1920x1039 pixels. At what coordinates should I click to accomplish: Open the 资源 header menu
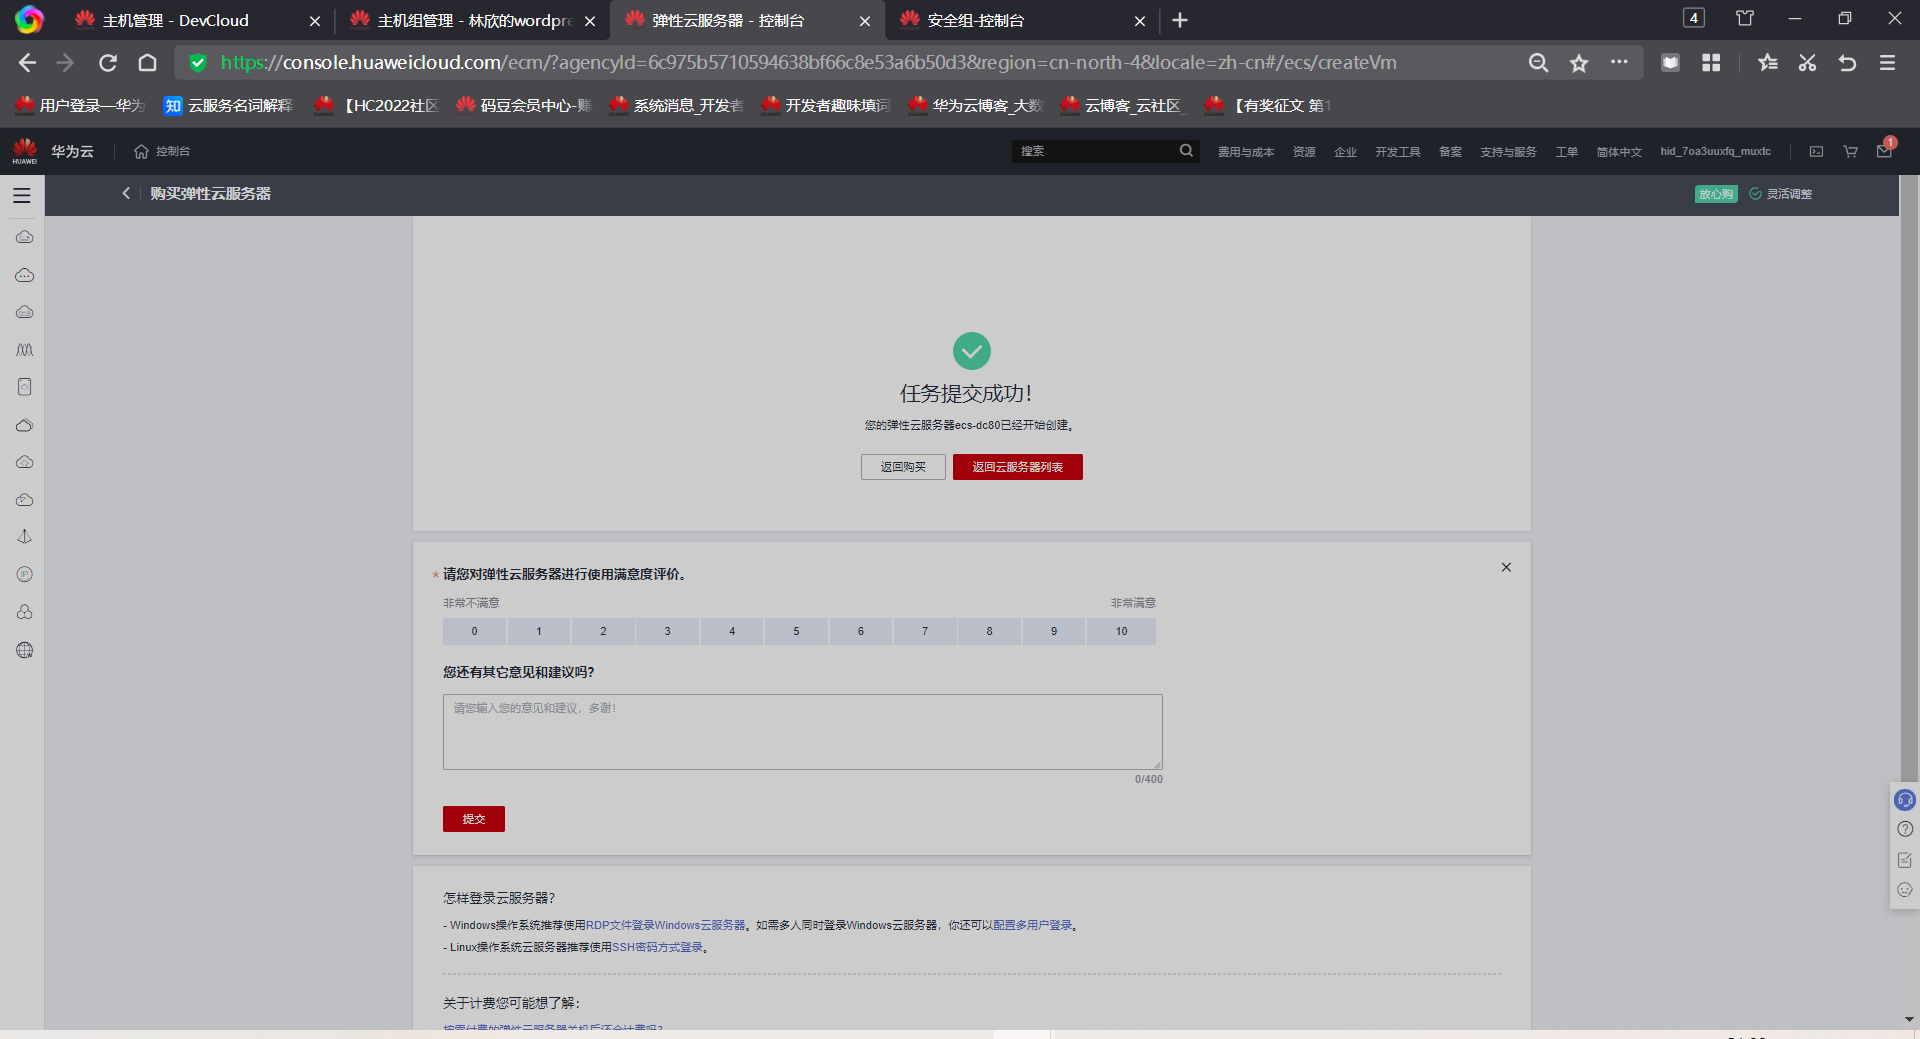(1304, 152)
